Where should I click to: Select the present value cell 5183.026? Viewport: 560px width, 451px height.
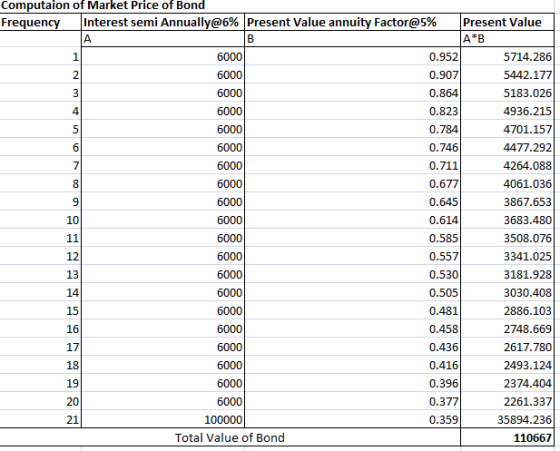[x=508, y=93]
